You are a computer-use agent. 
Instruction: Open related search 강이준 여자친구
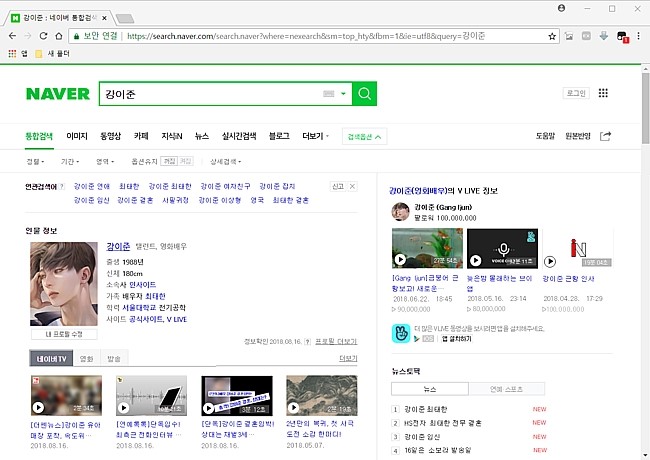pyautogui.click(x=225, y=186)
